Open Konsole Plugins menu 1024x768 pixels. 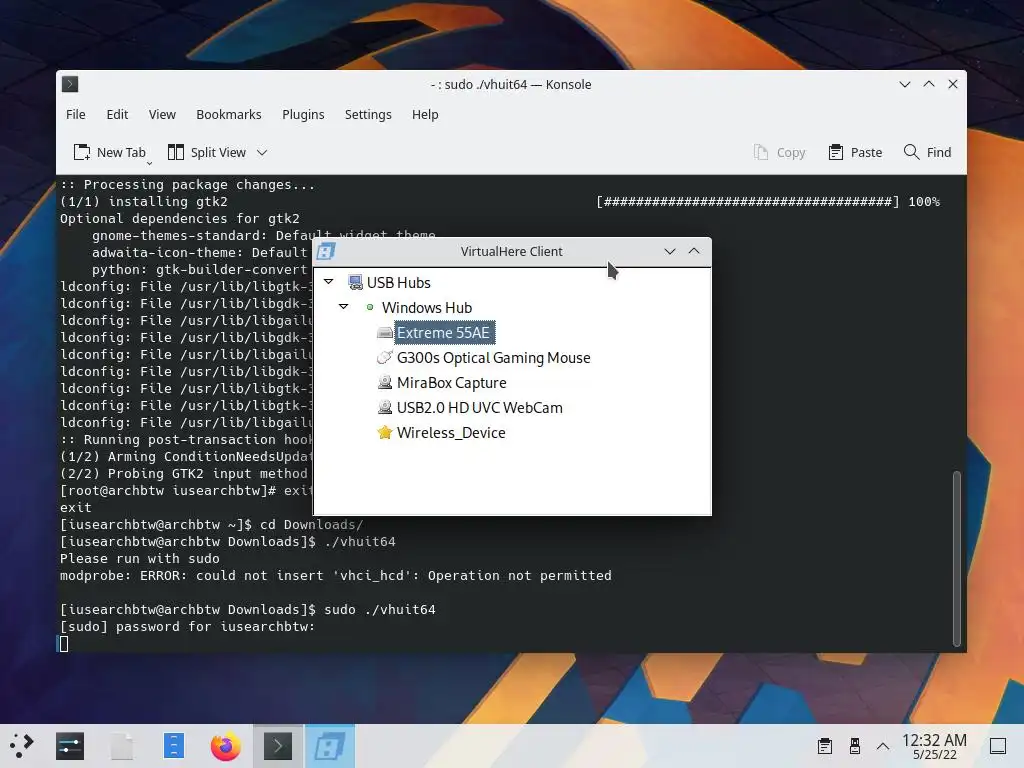303,114
